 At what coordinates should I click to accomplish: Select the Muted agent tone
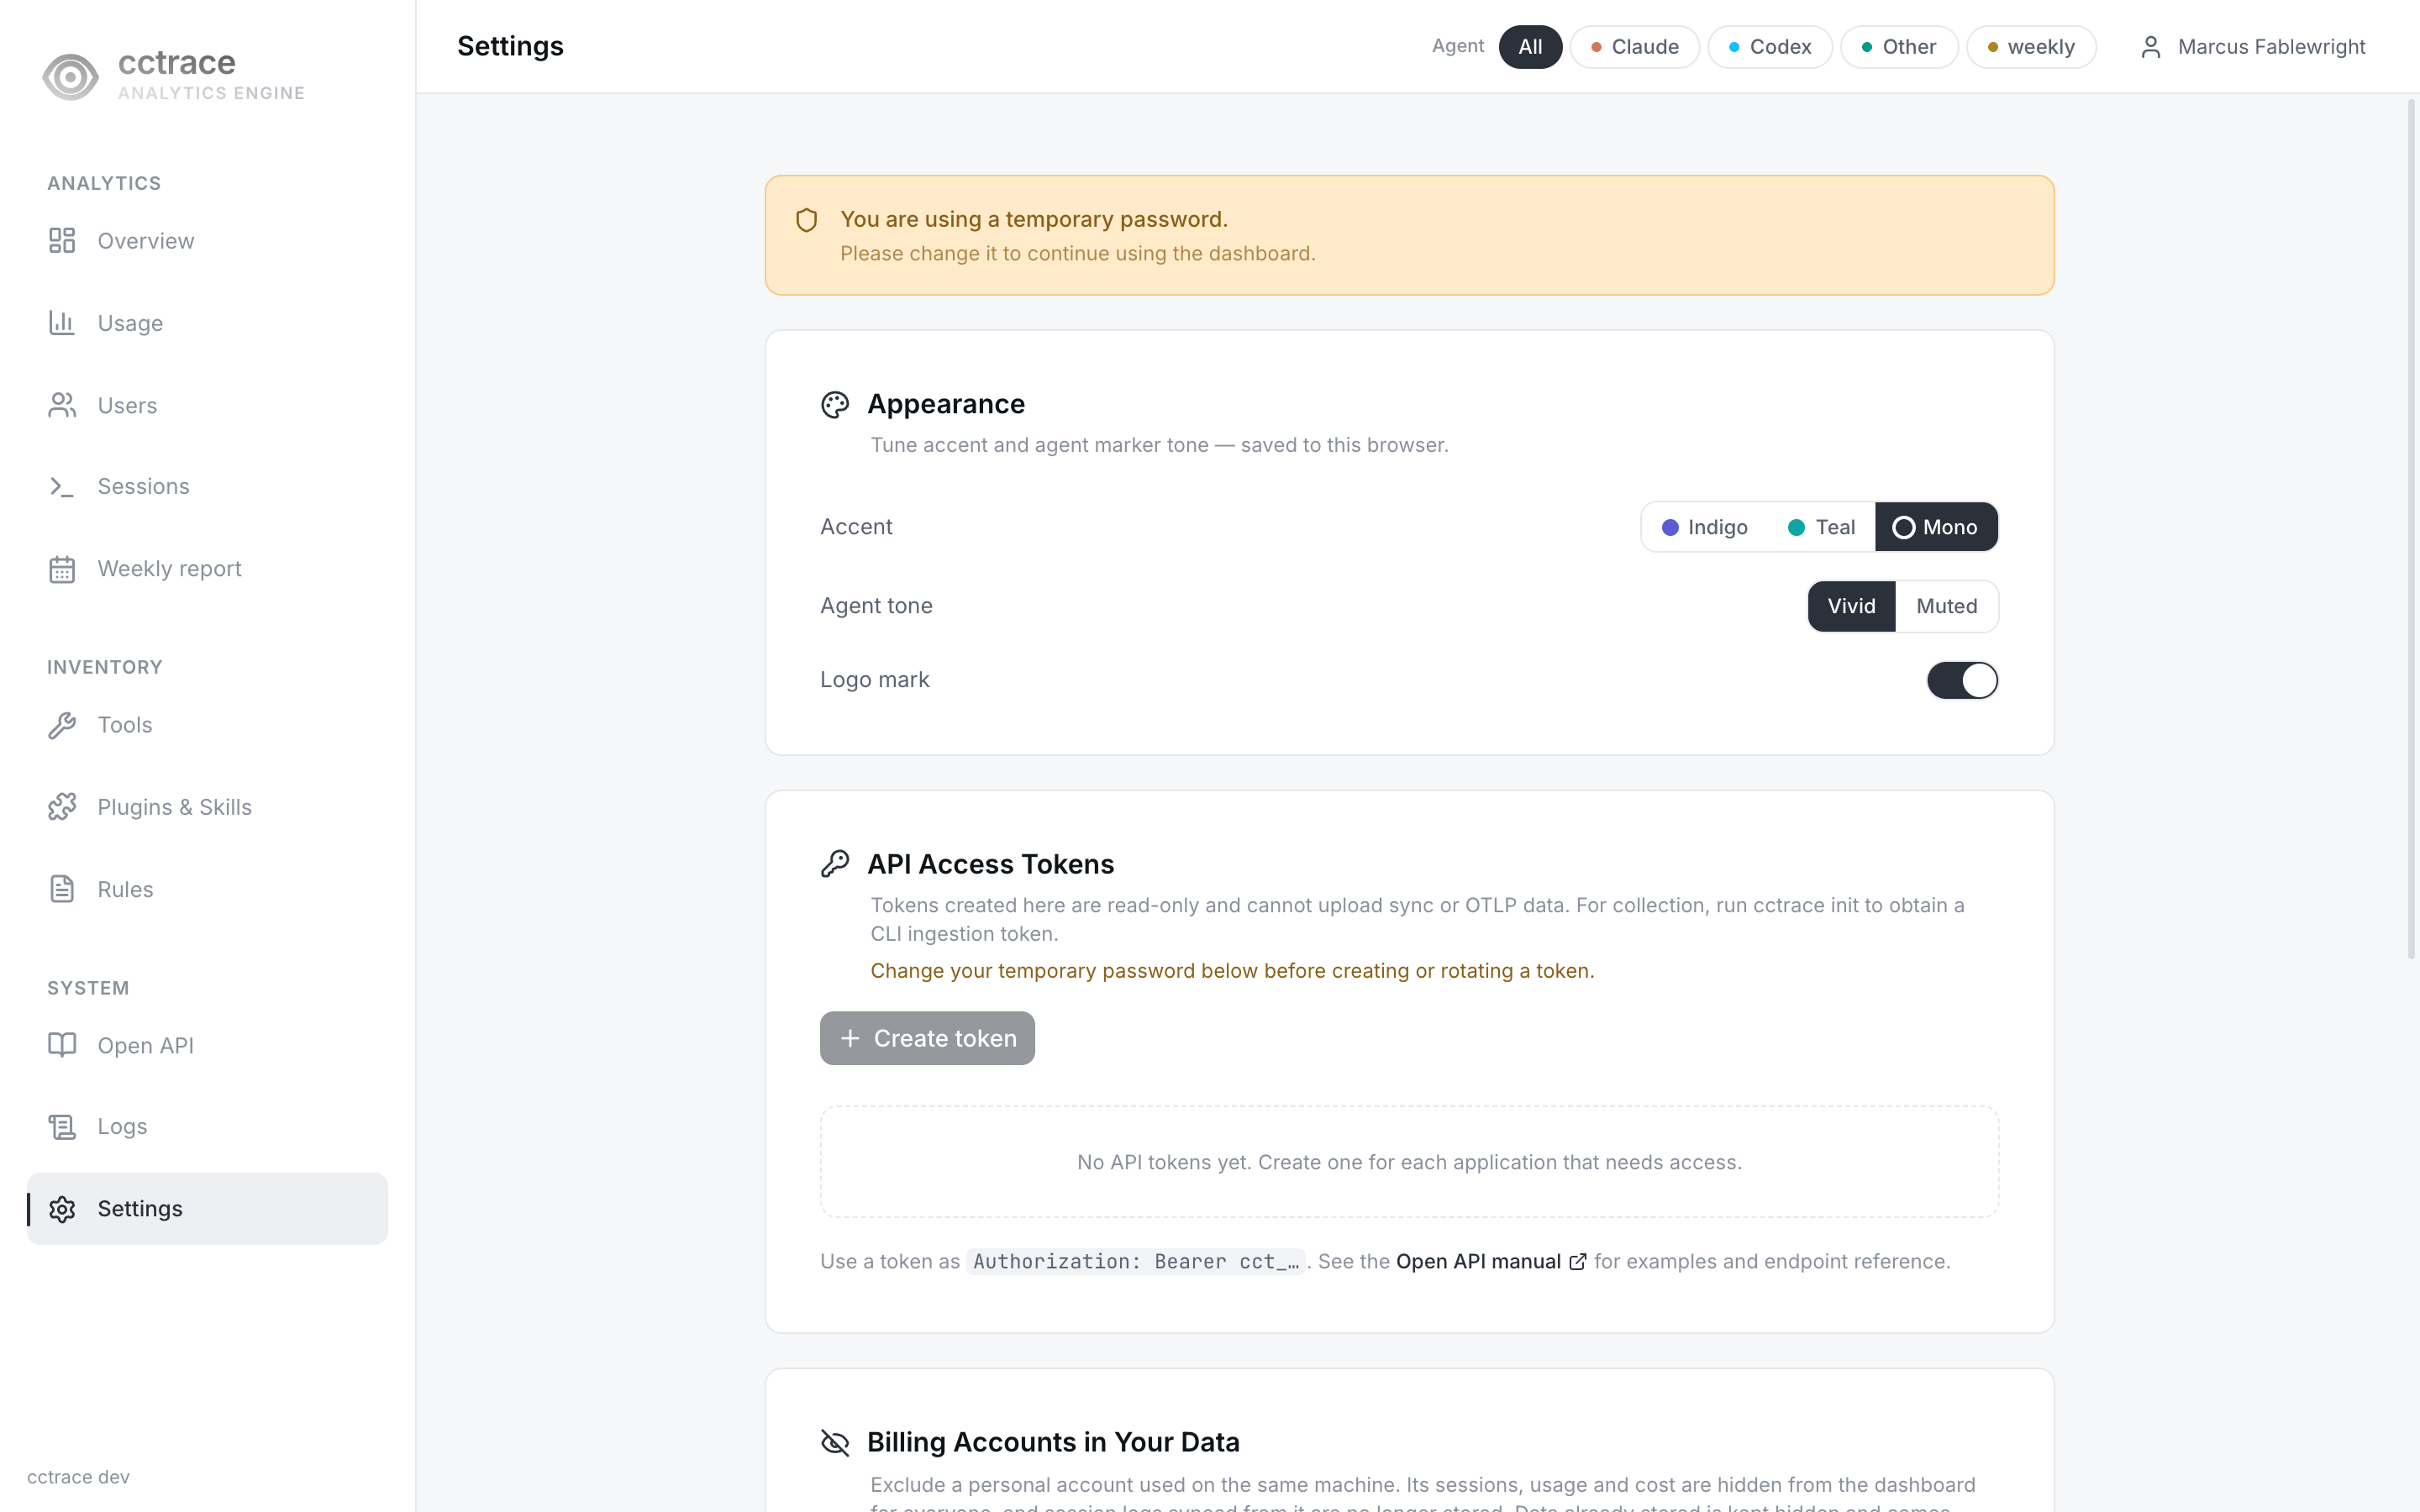1946,606
